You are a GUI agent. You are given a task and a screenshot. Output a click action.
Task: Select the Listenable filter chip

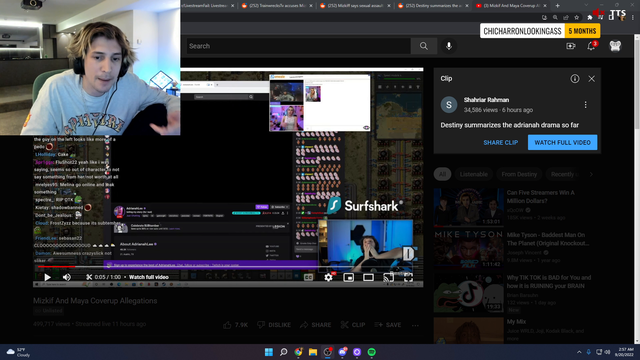pos(473,174)
